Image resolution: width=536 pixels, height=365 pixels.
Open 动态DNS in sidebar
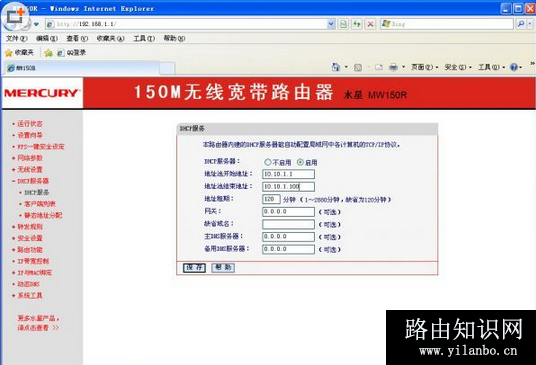(x=28, y=284)
